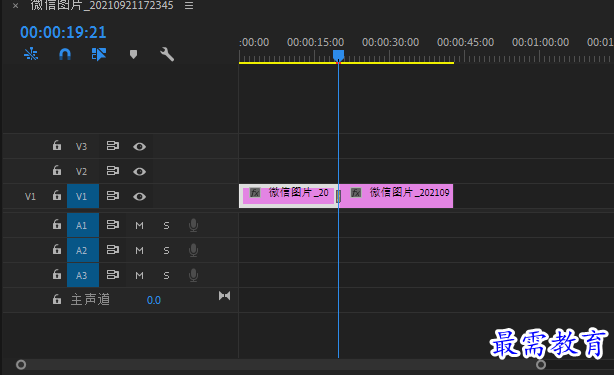Viewport: 614px width, 375px height.
Task: Toggle lock on track V3
Action: (x=57, y=146)
